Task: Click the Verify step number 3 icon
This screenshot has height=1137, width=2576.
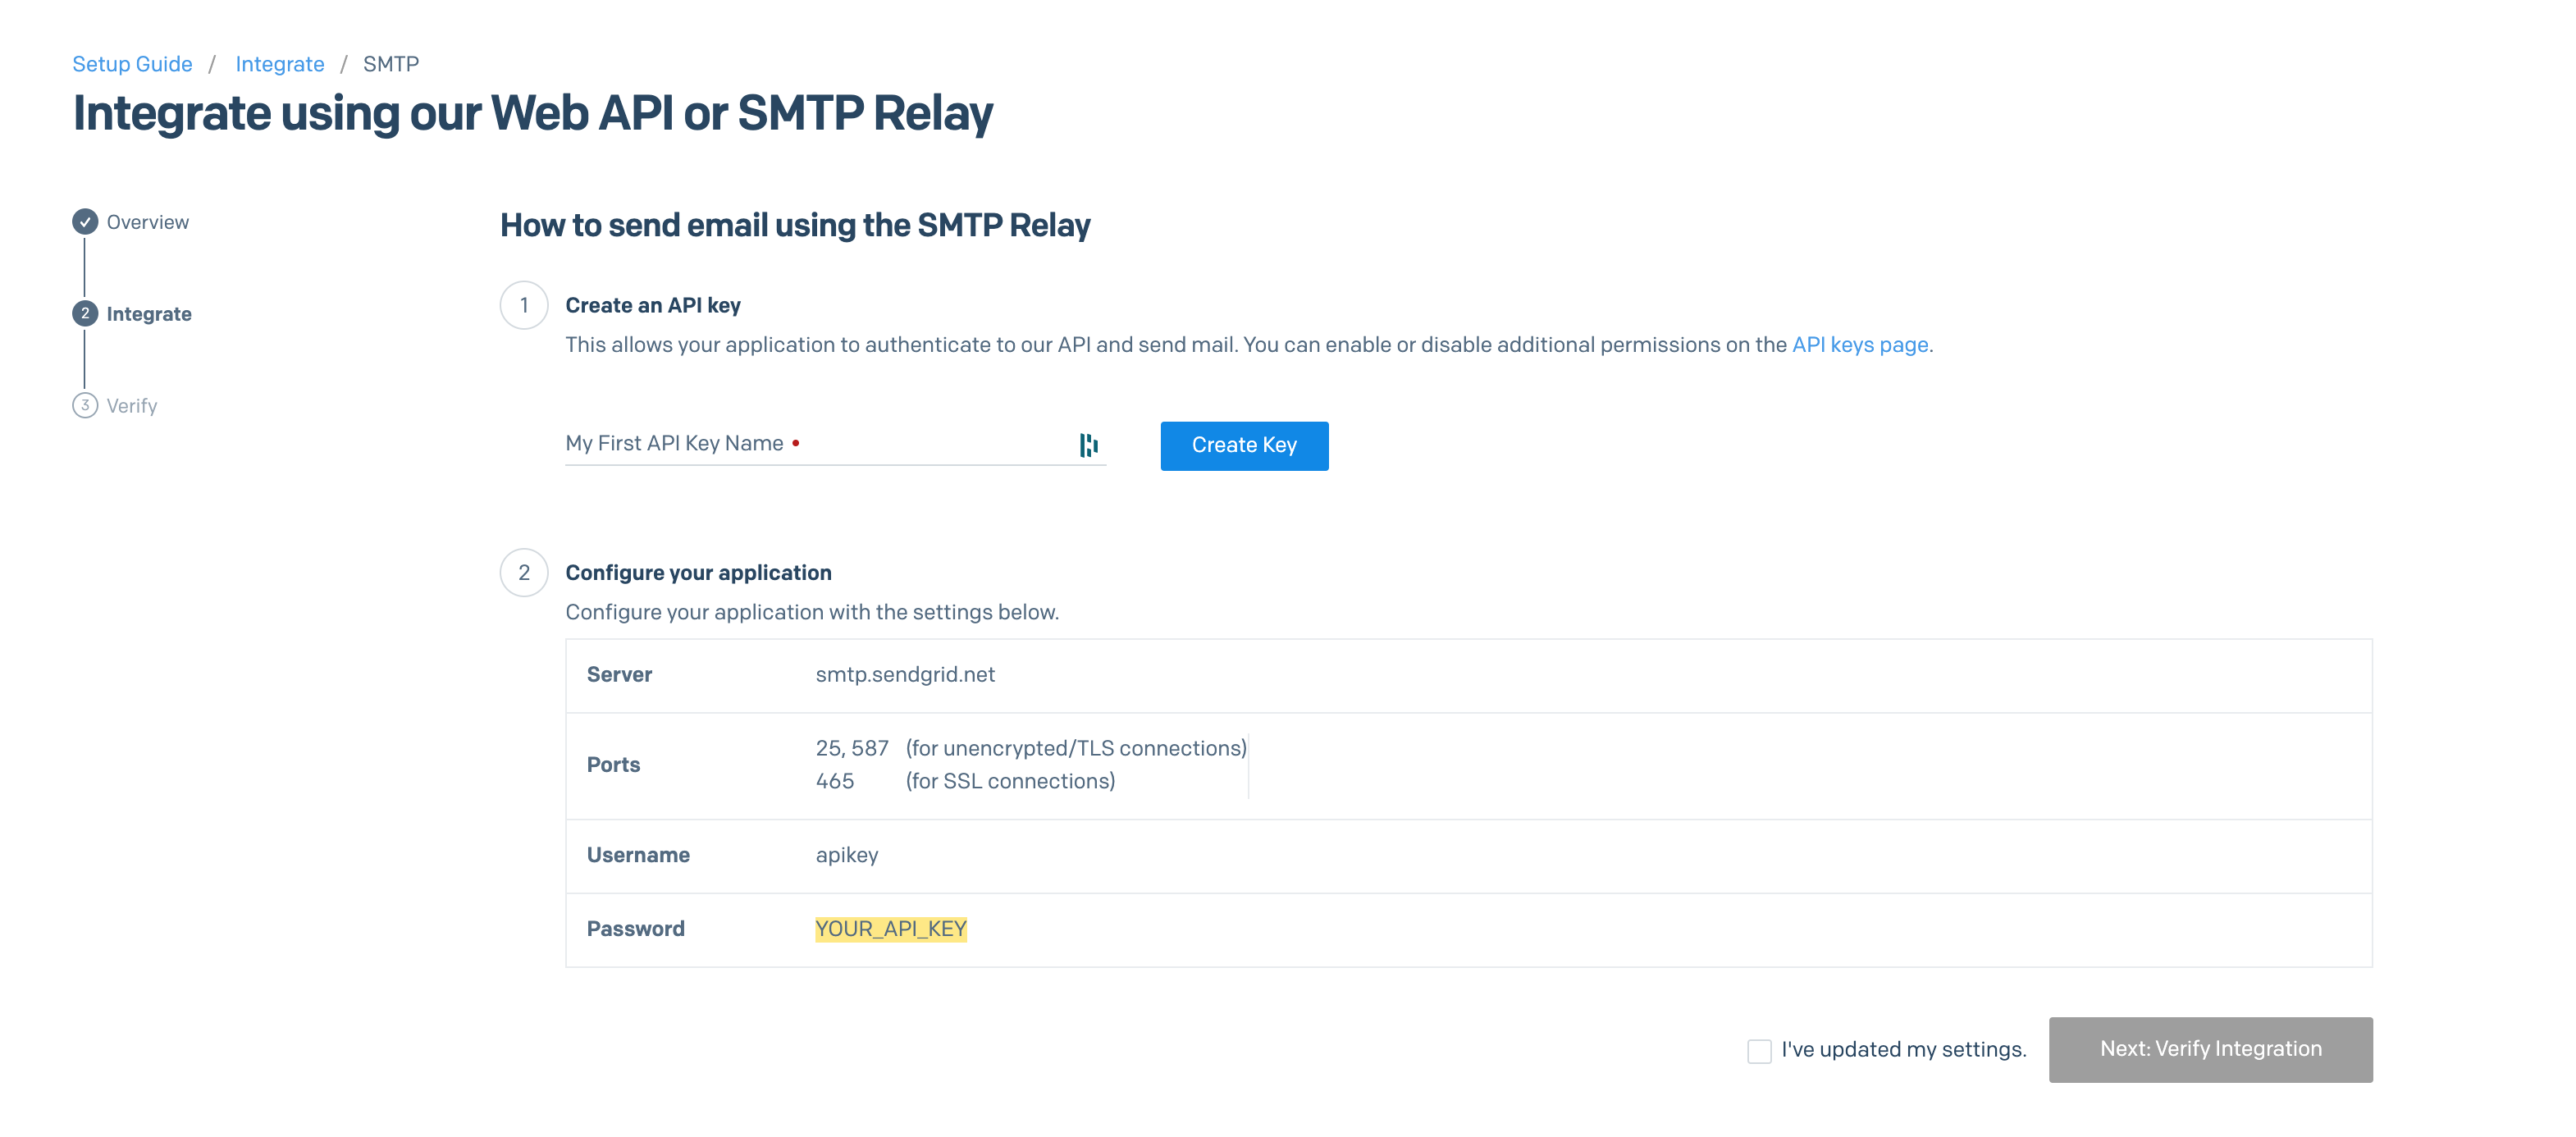Action: pyautogui.click(x=85, y=406)
